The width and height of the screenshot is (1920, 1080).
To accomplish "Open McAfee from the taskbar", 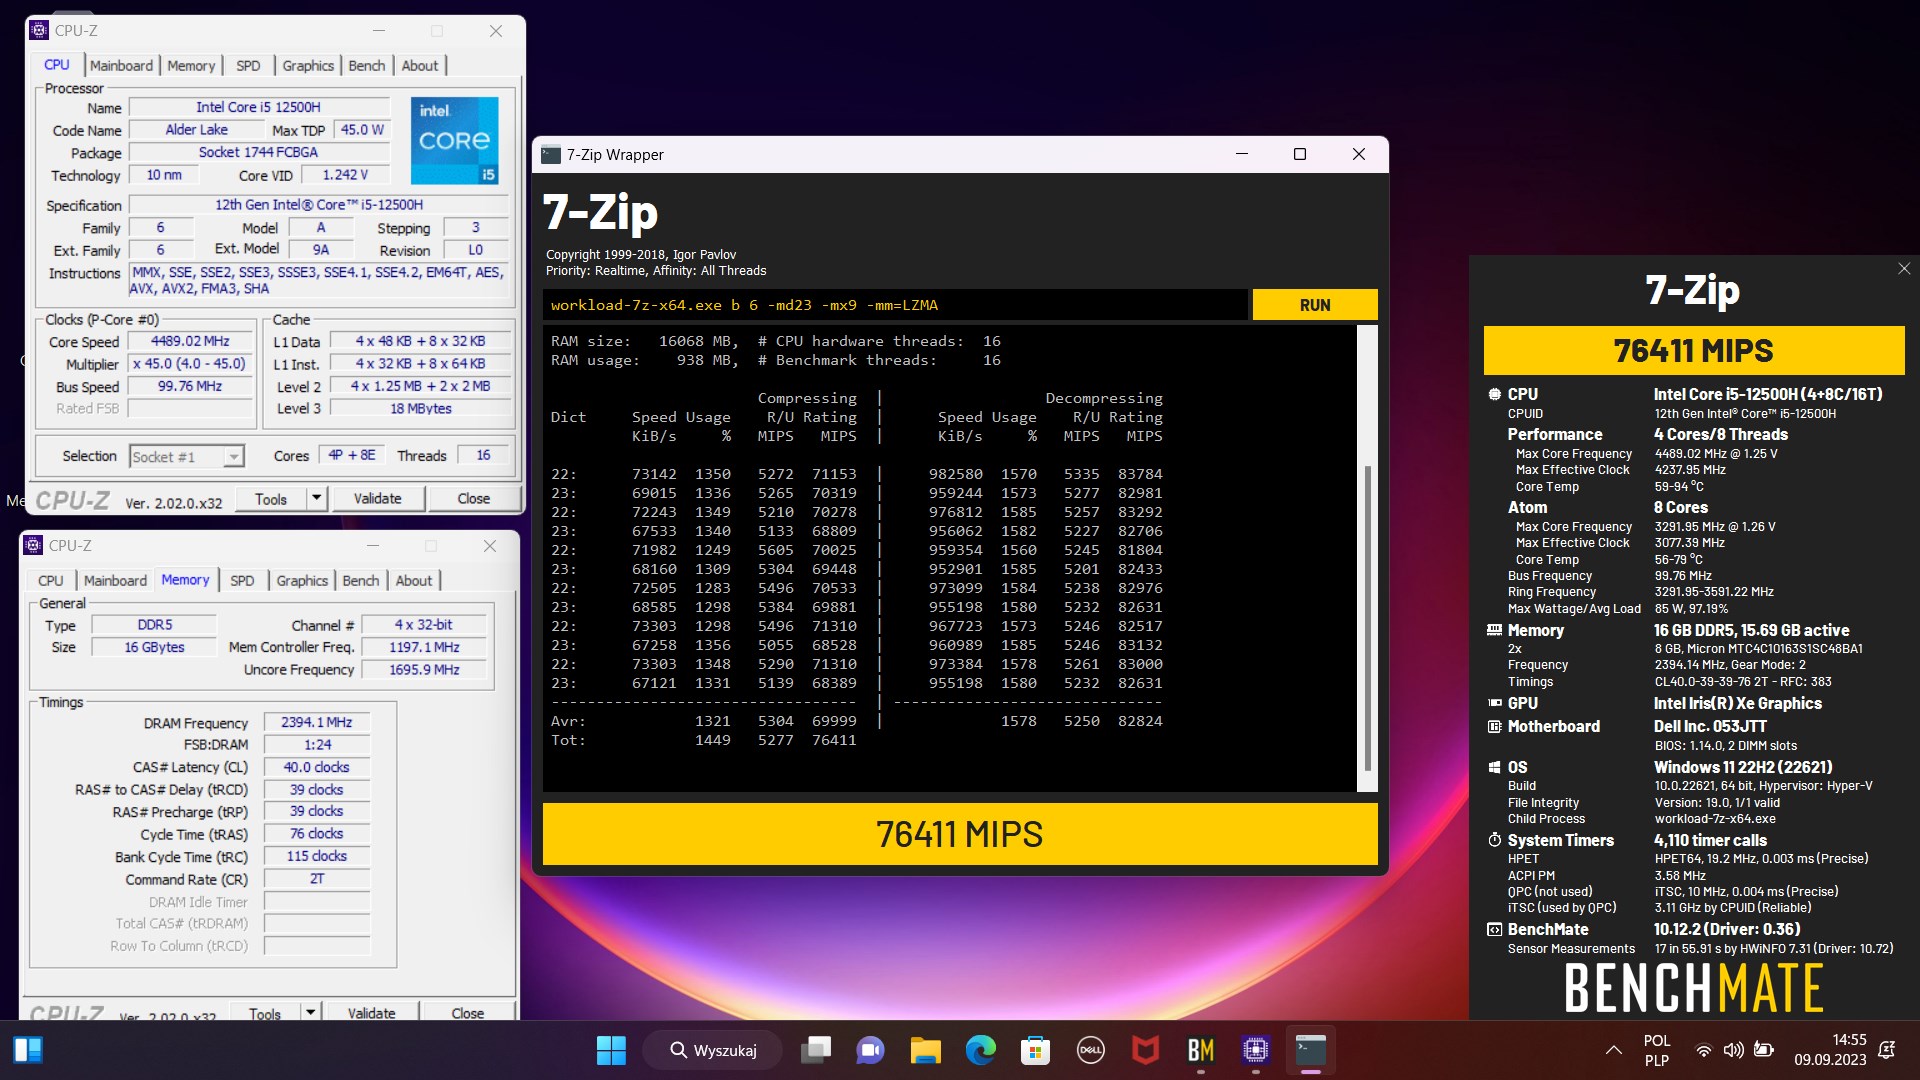I will point(1145,1050).
